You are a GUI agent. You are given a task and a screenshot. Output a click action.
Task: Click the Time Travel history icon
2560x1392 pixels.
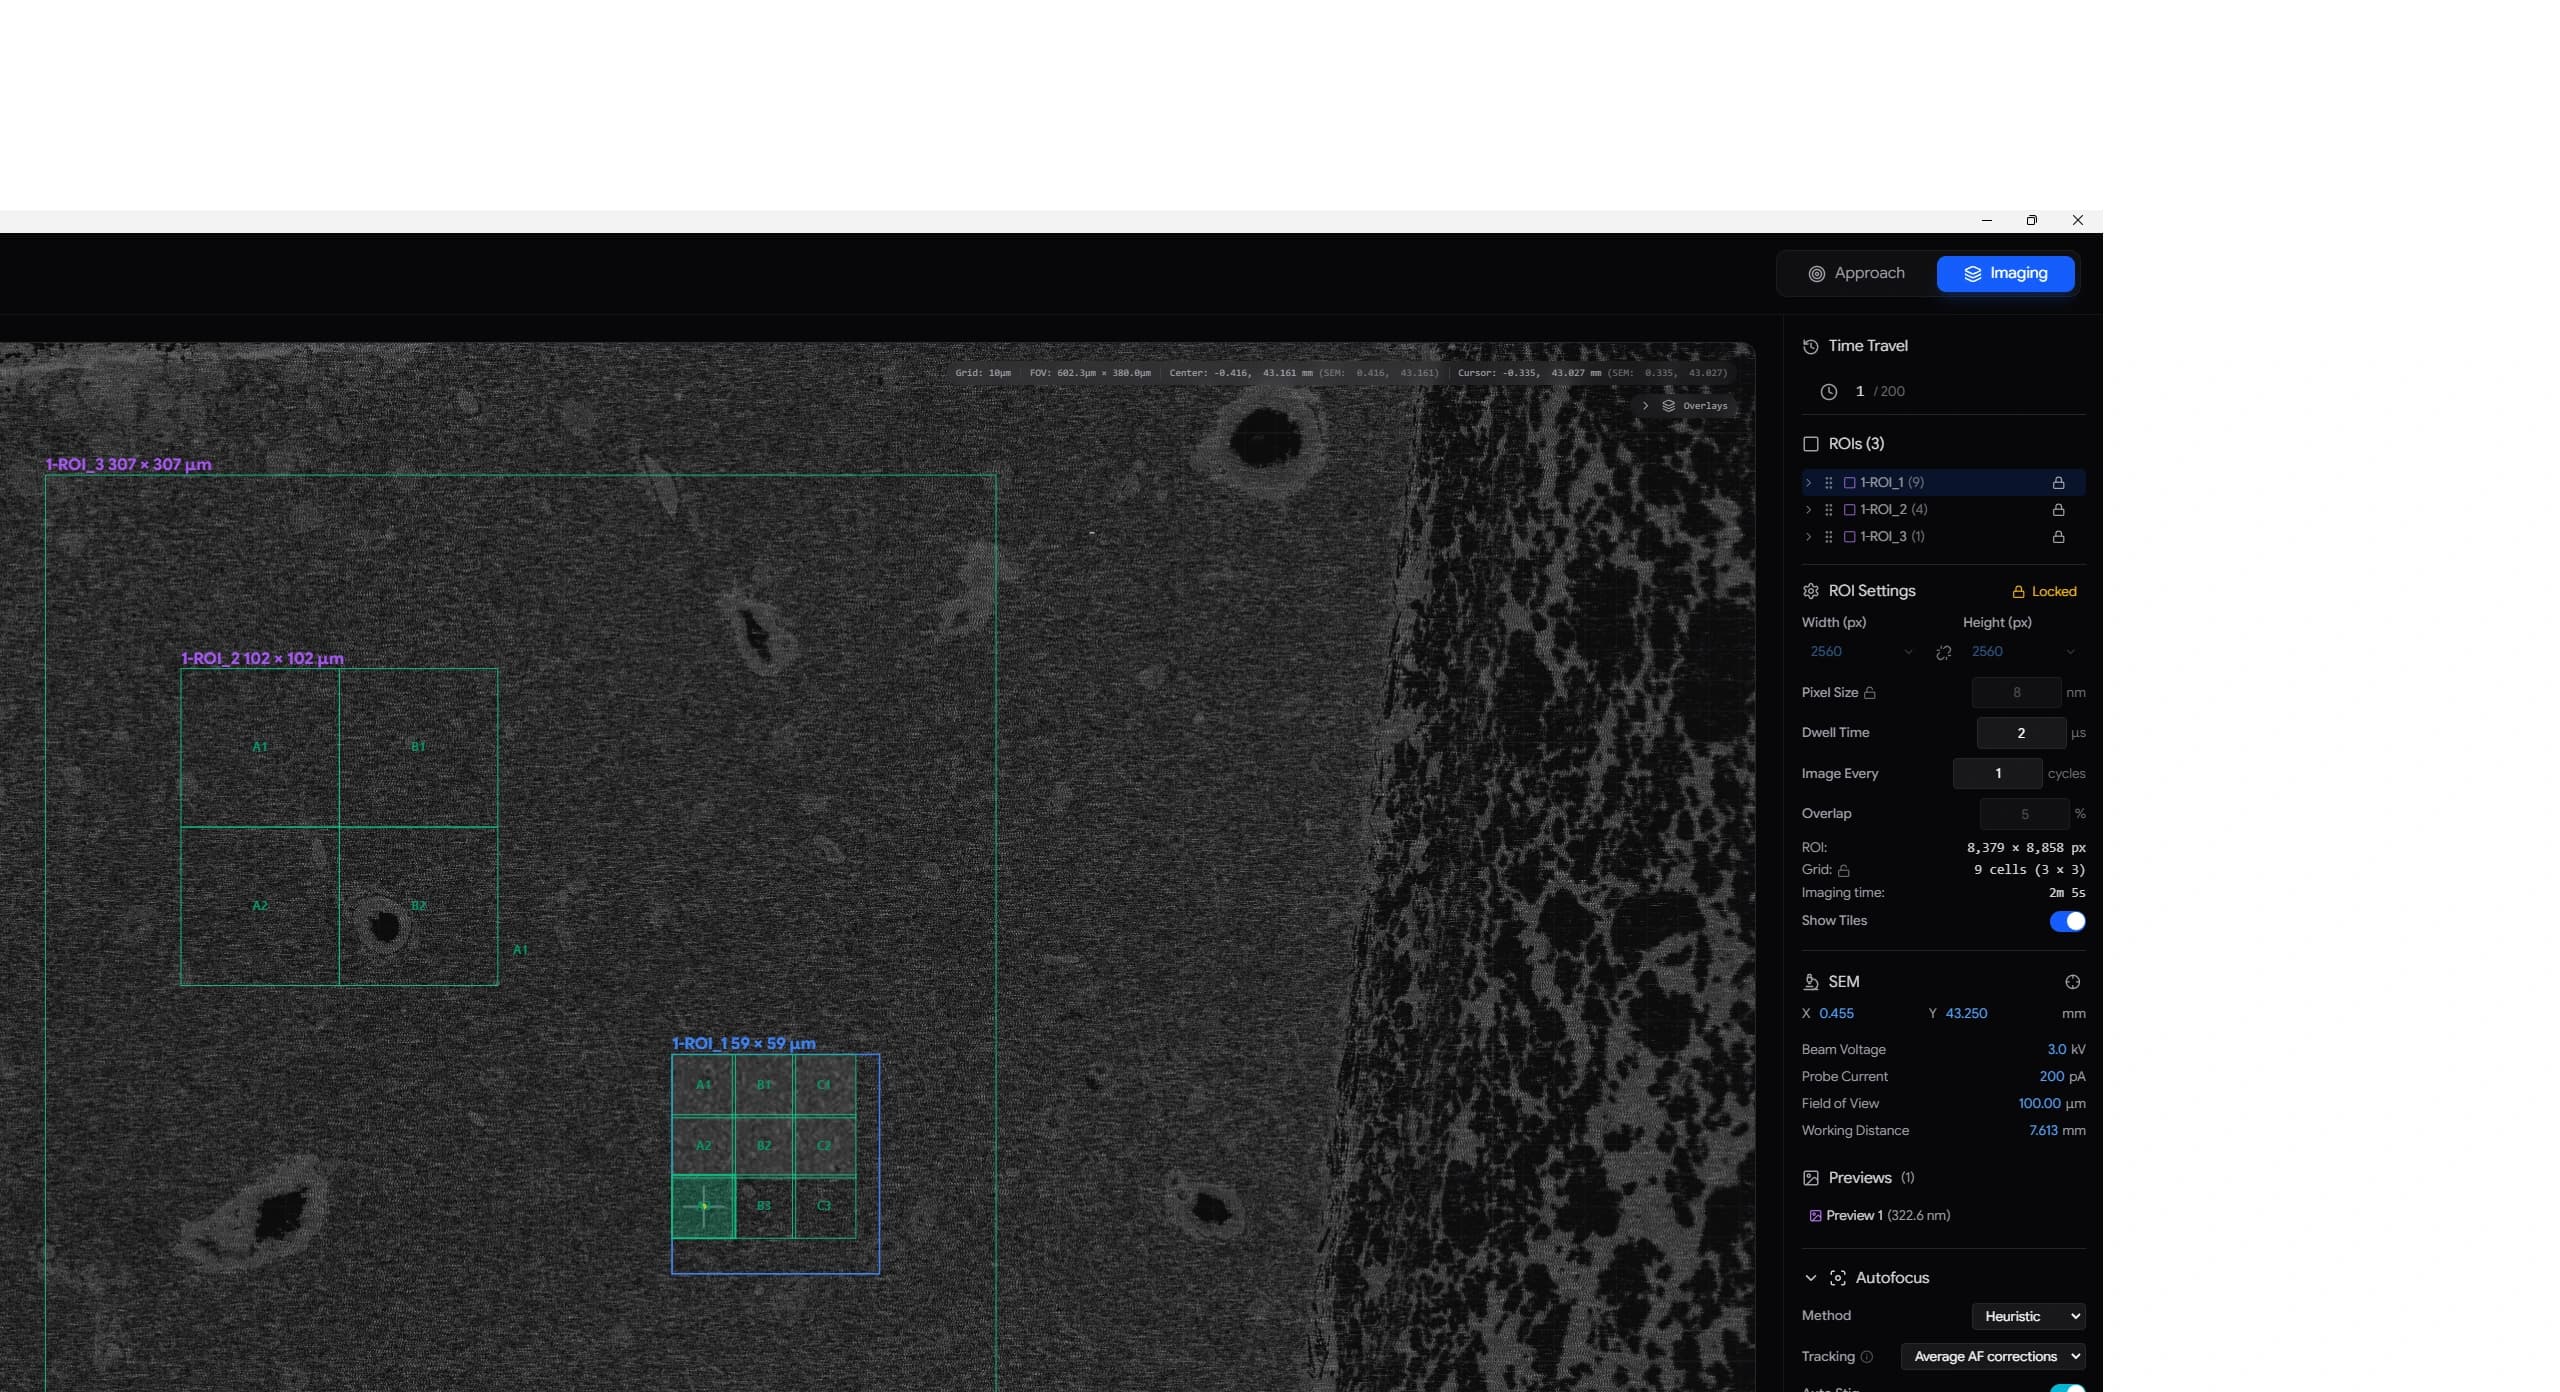click(x=1810, y=346)
